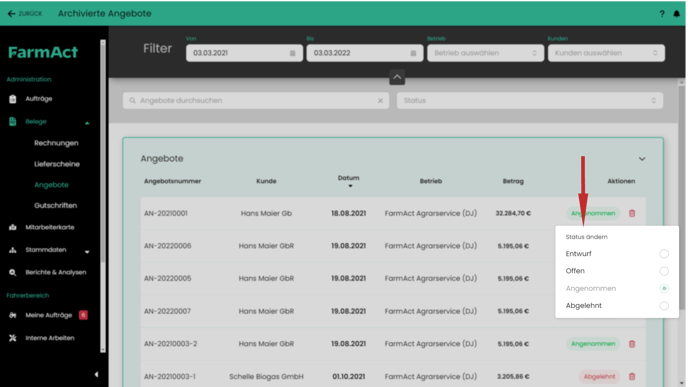Select the Abgelehnt status radio button
The height and width of the screenshot is (387, 688).
pyautogui.click(x=664, y=306)
